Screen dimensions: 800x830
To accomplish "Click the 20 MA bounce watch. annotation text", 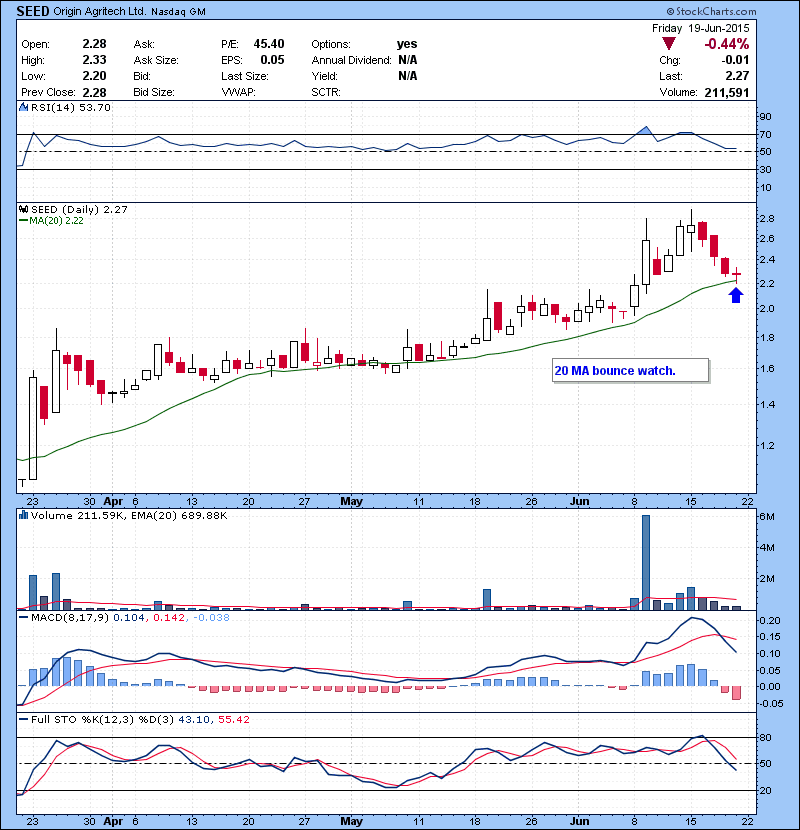I will [x=615, y=371].
